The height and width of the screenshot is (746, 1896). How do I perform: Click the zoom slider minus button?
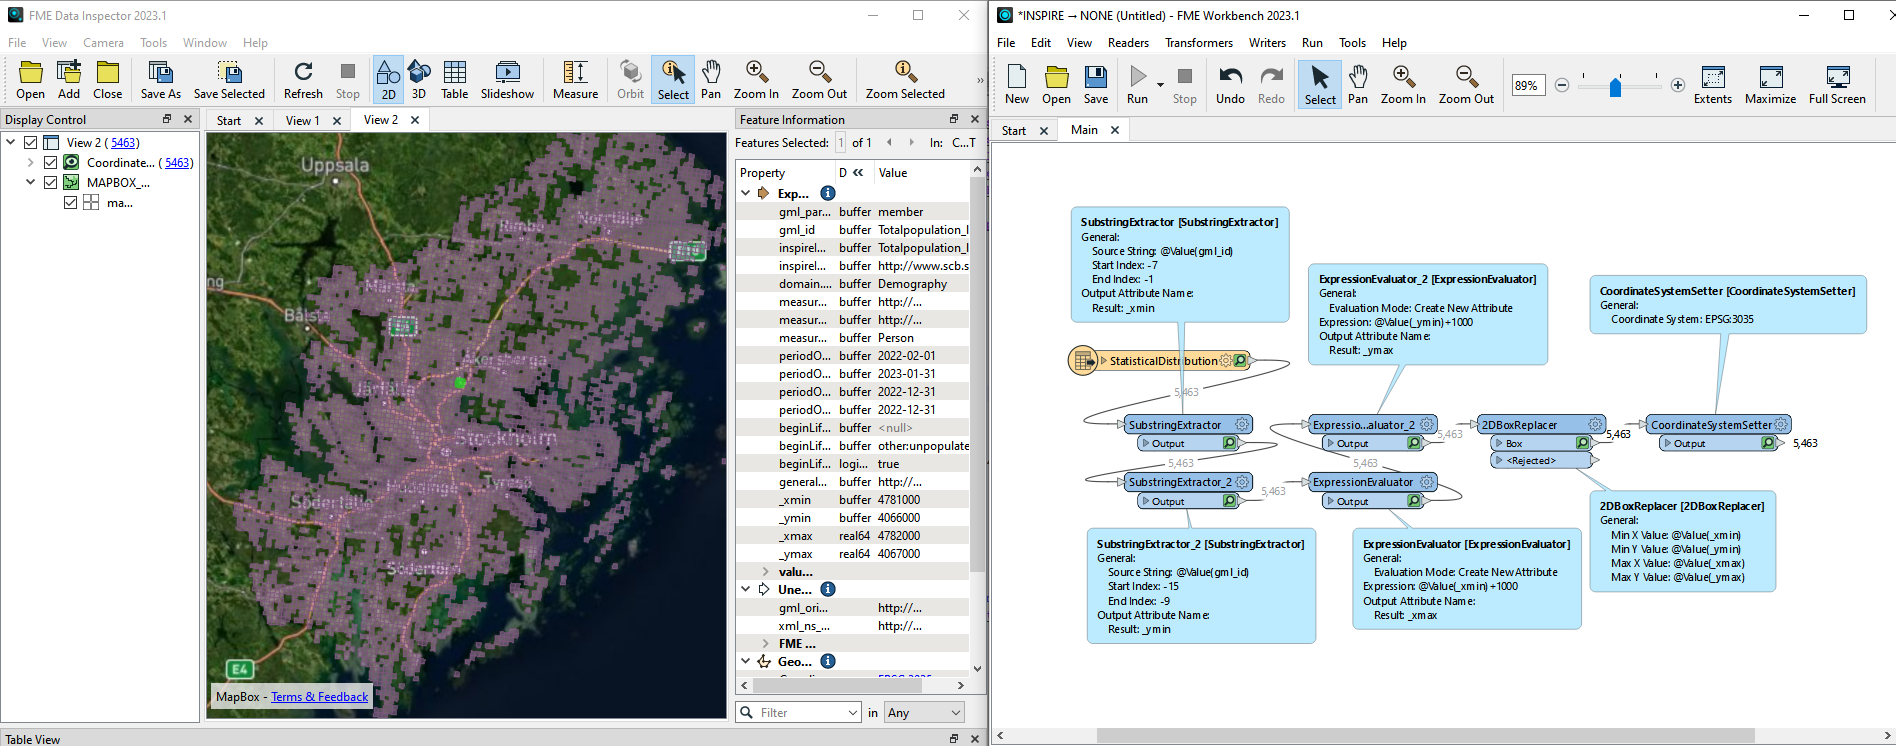click(x=1562, y=85)
